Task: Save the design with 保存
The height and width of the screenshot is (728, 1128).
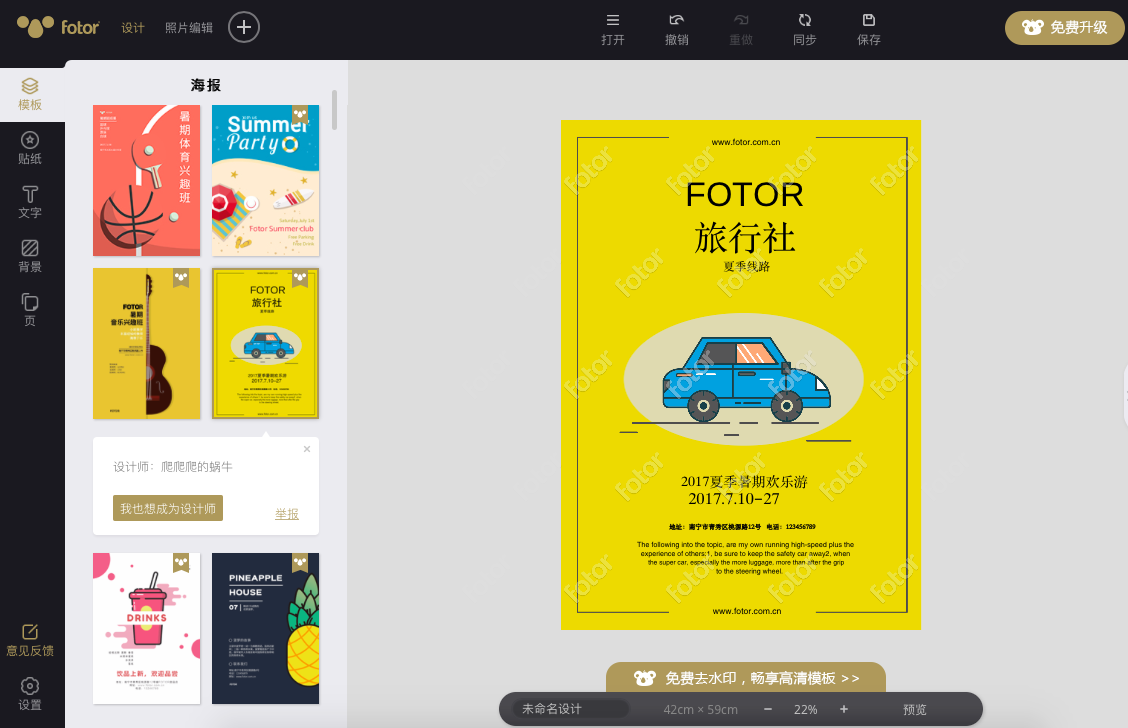Action: click(868, 29)
